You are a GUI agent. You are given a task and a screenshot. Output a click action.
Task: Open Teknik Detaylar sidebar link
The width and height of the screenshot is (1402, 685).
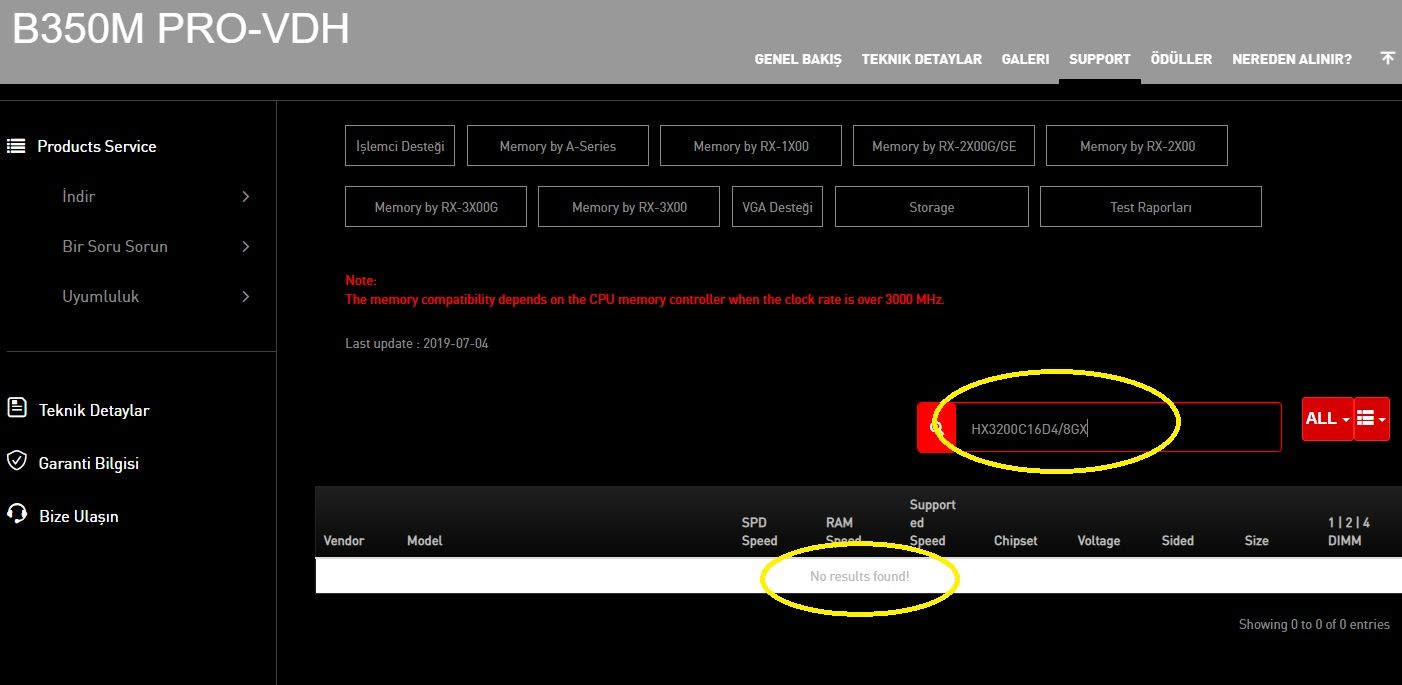(x=94, y=410)
